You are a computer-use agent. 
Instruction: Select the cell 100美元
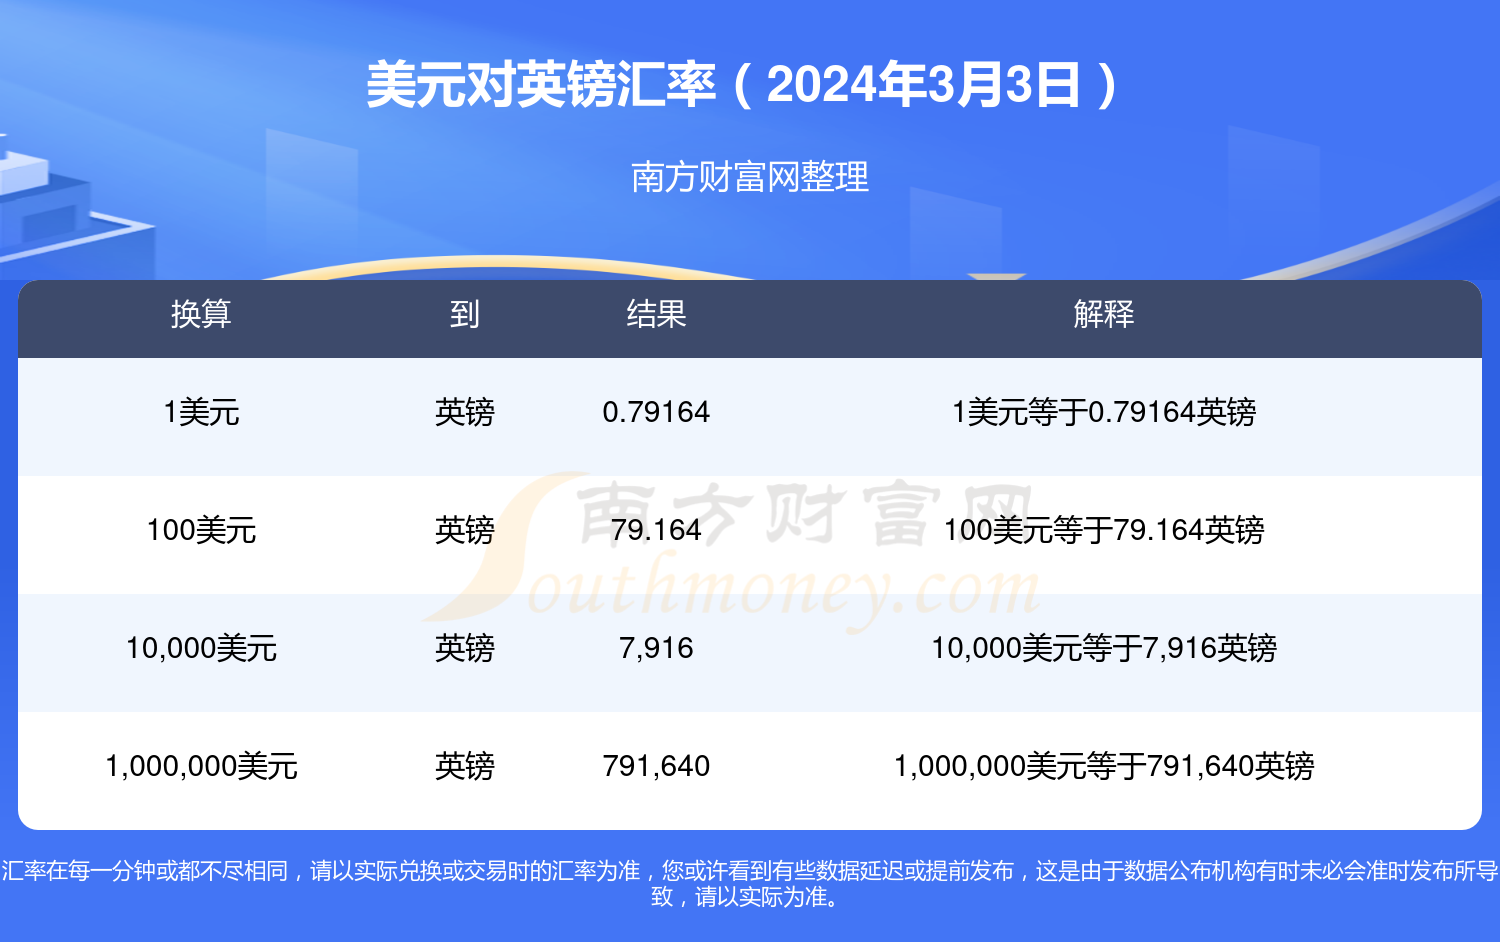coord(201,530)
